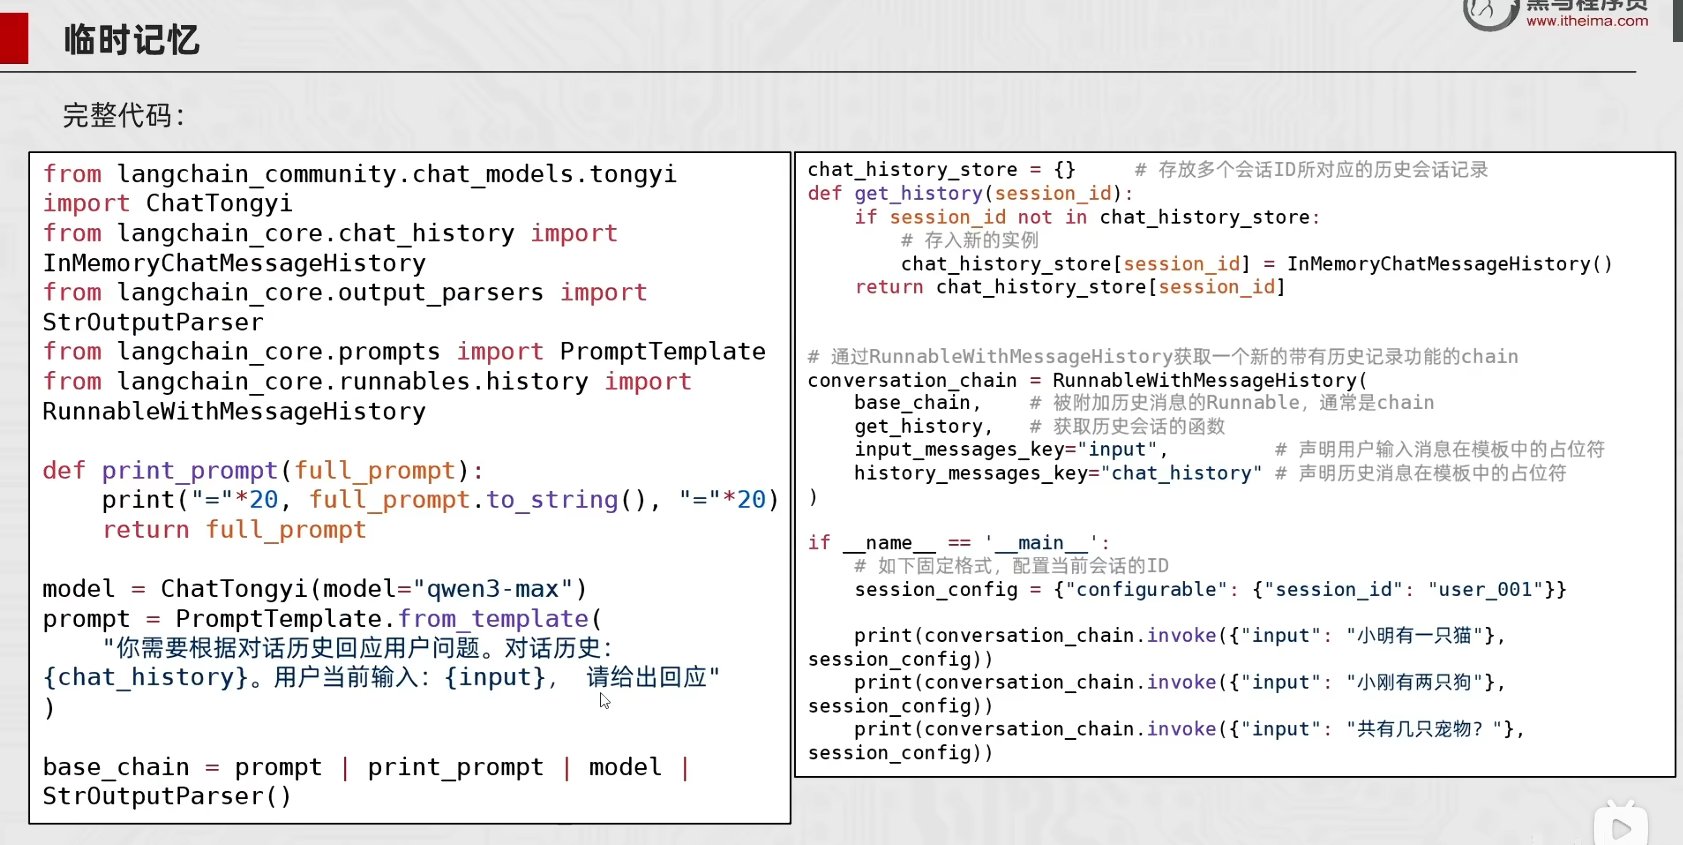Click the history_messages_key="chat_history" argument
The image size is (1683, 845).
[1059, 473]
